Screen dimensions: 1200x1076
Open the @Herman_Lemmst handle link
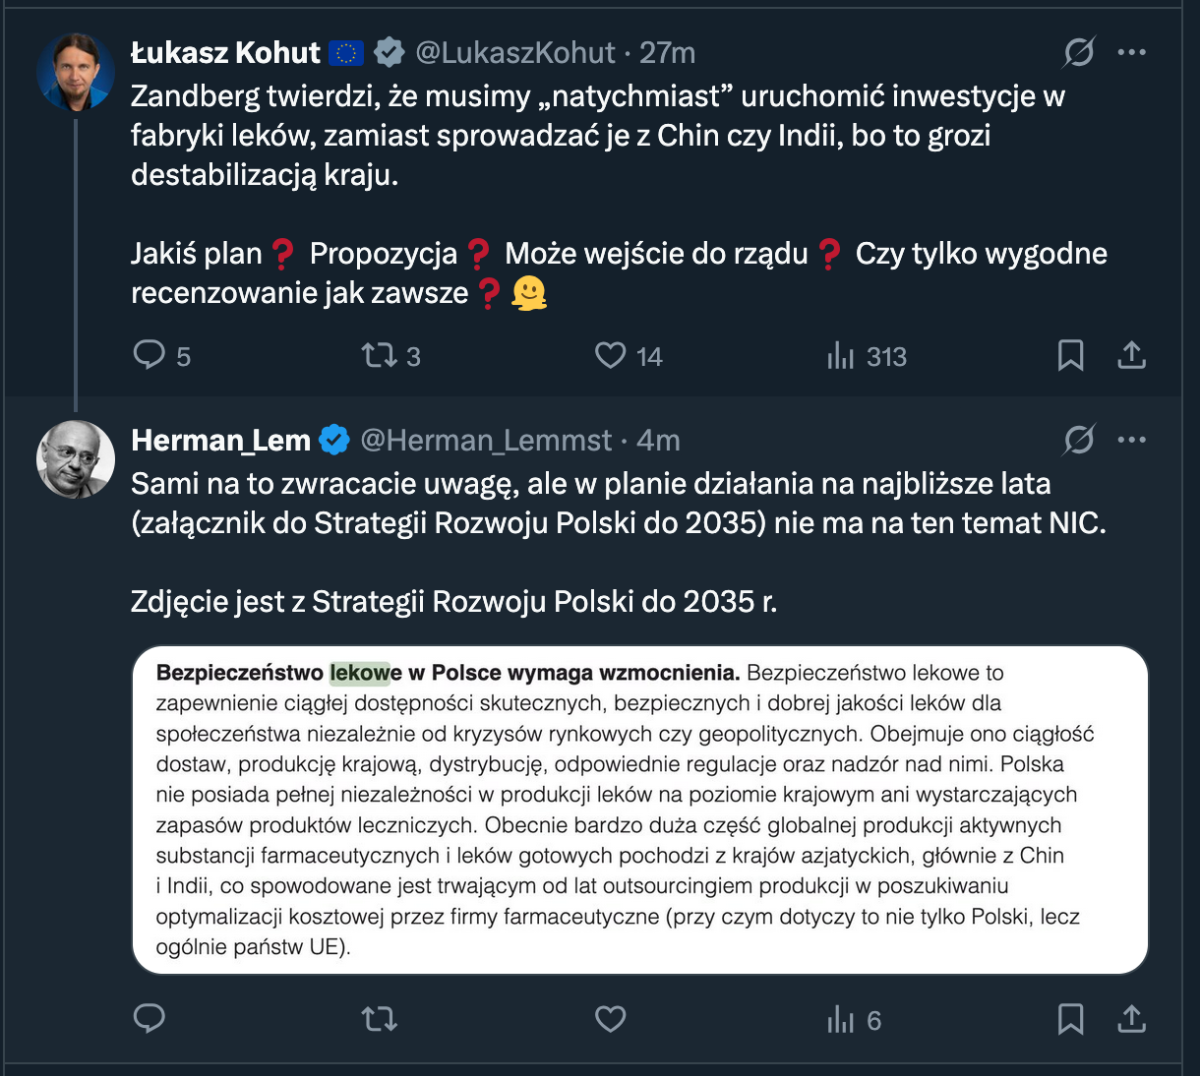click(485, 440)
